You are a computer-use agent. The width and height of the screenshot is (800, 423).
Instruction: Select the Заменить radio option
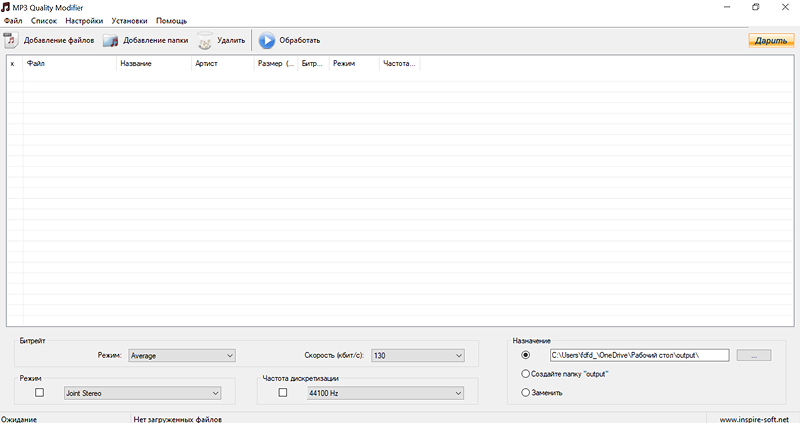coord(526,393)
